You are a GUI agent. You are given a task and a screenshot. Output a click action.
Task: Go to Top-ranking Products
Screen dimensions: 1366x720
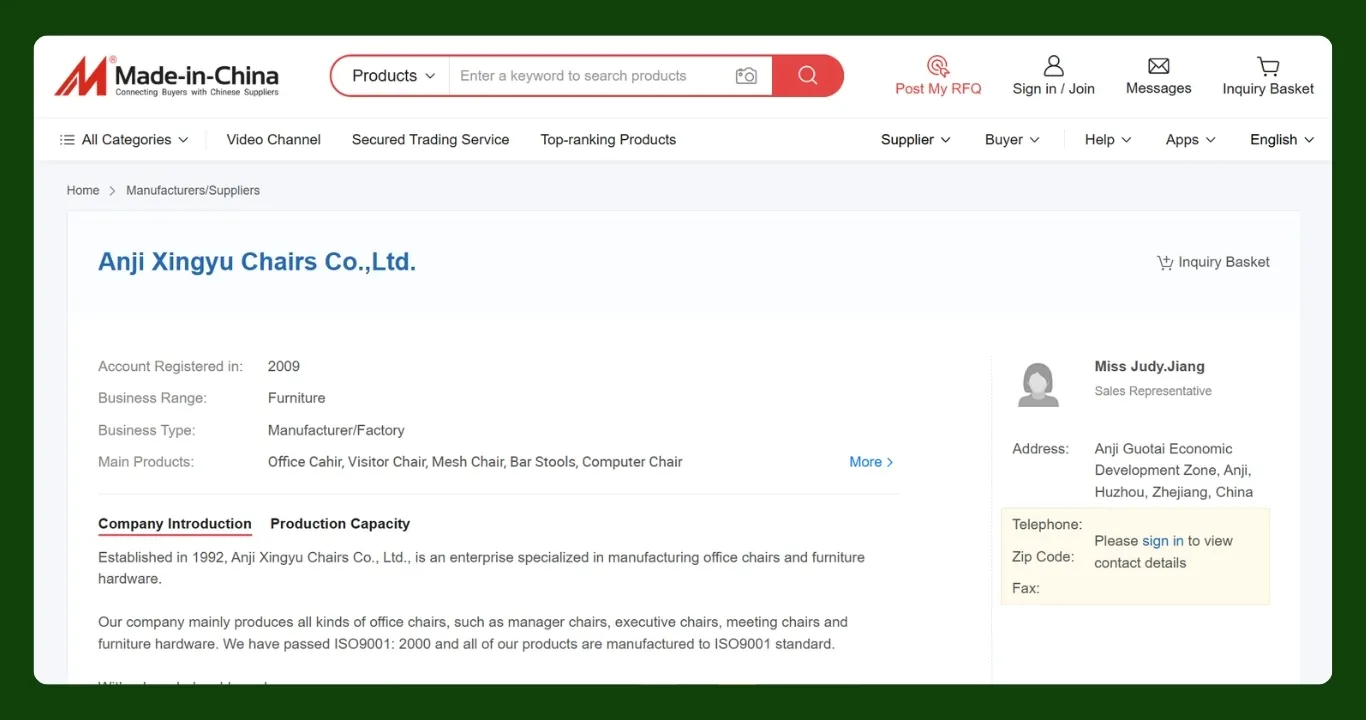pyautogui.click(x=608, y=140)
